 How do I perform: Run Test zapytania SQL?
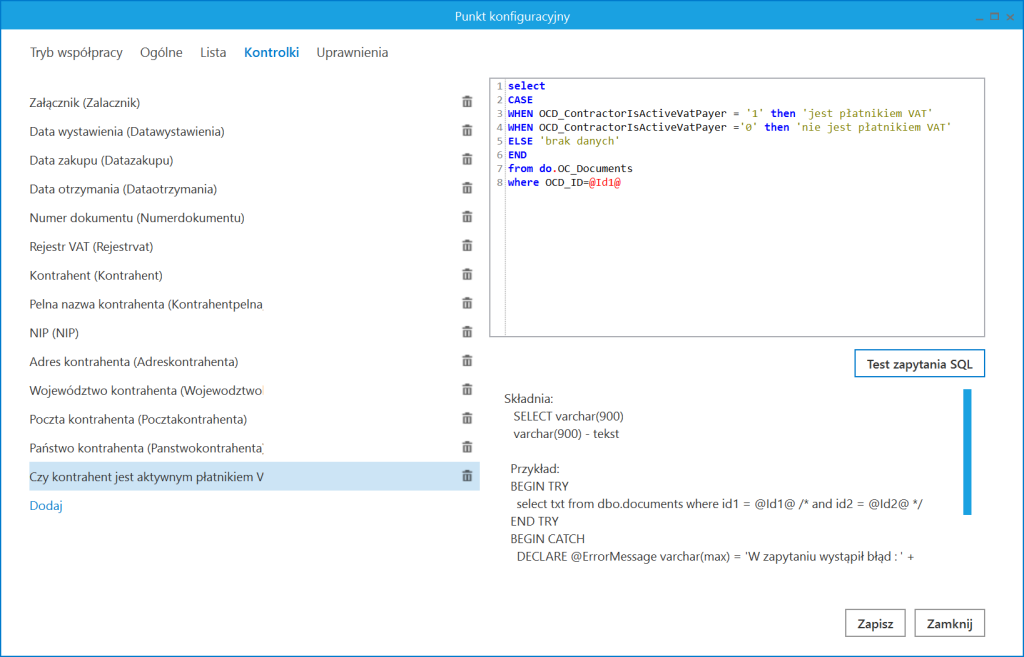tap(918, 363)
